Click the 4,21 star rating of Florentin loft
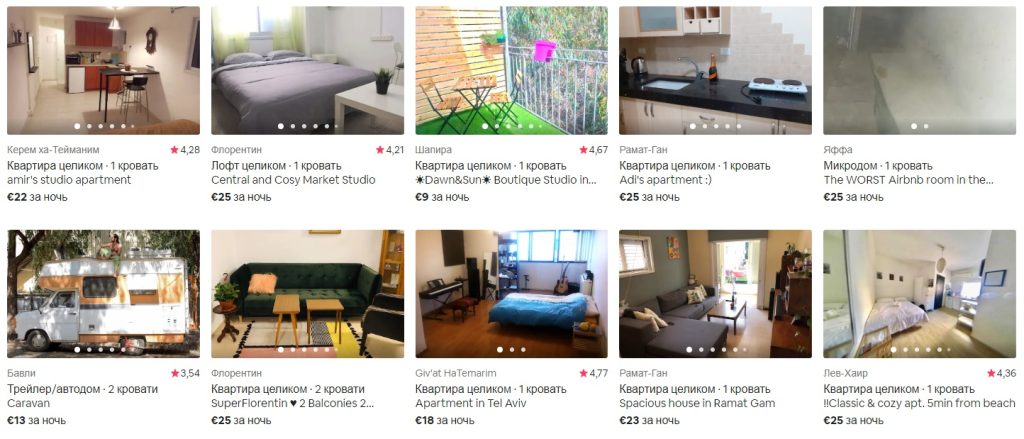The height and width of the screenshot is (439, 1024). click(x=389, y=150)
